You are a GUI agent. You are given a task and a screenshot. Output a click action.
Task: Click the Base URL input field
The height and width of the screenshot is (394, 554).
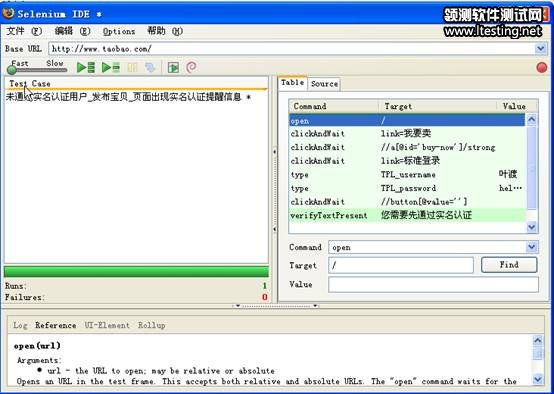(293, 48)
